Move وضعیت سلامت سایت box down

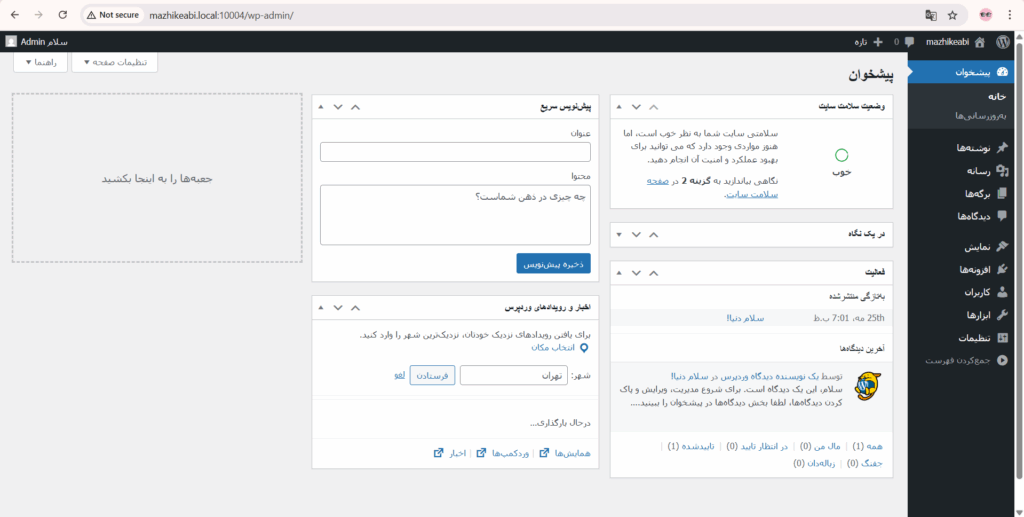point(636,106)
